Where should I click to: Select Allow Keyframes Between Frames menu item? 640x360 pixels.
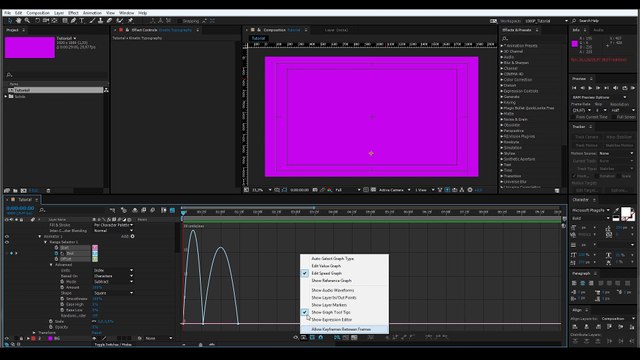[x=344, y=329]
